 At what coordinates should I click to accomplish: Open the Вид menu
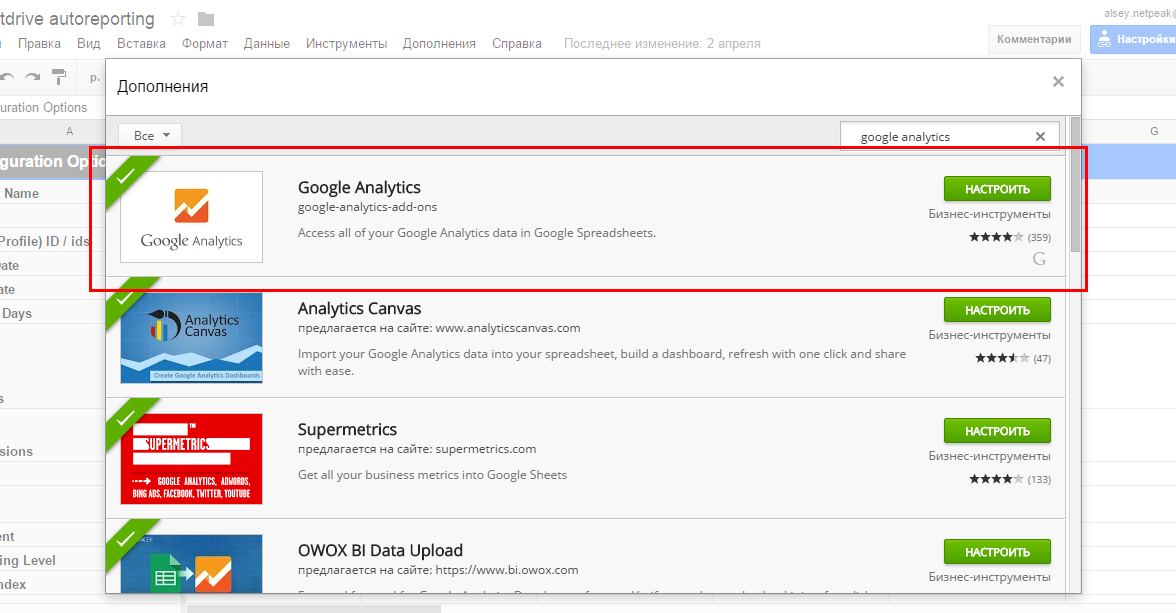88,44
